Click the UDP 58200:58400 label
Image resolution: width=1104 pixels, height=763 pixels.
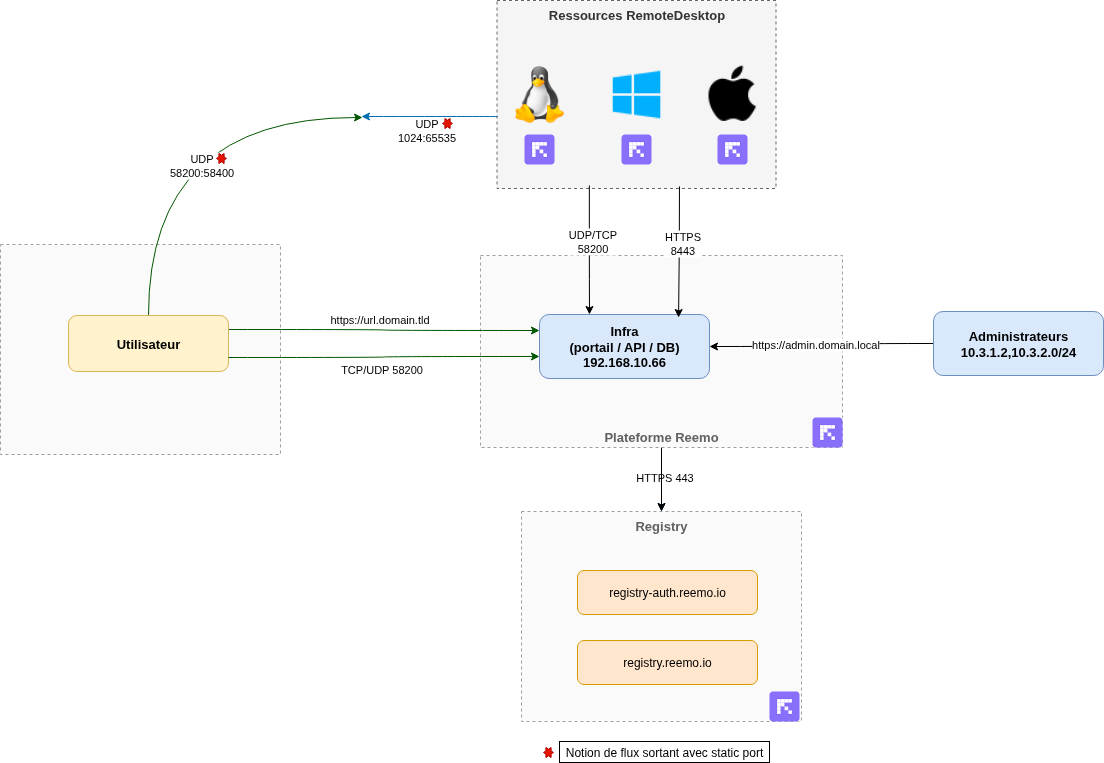(x=202, y=166)
